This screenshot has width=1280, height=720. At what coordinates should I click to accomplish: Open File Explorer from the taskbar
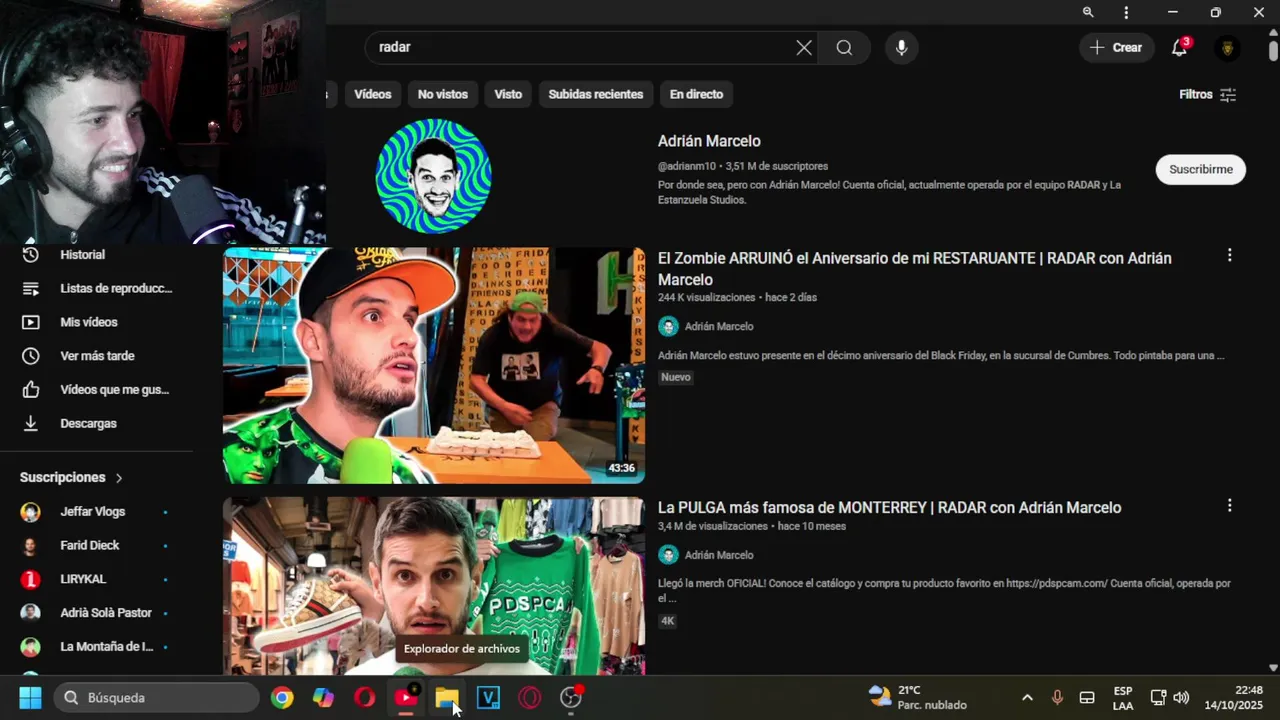pyautogui.click(x=447, y=698)
